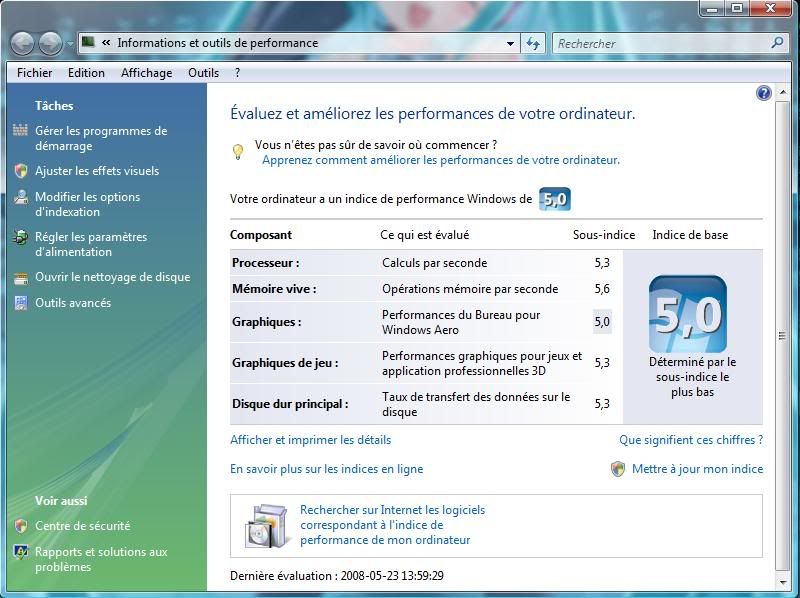Click the scrollbar down arrow

(x=782, y=582)
